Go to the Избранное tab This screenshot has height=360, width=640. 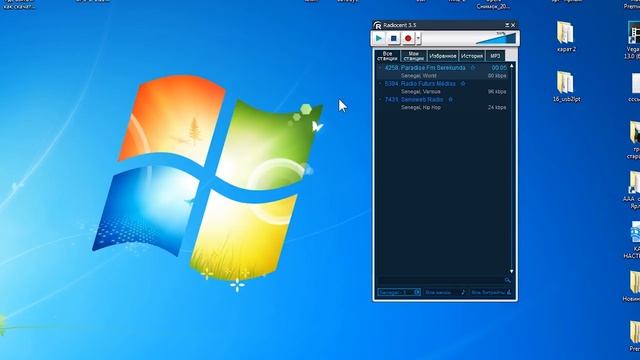click(443, 56)
